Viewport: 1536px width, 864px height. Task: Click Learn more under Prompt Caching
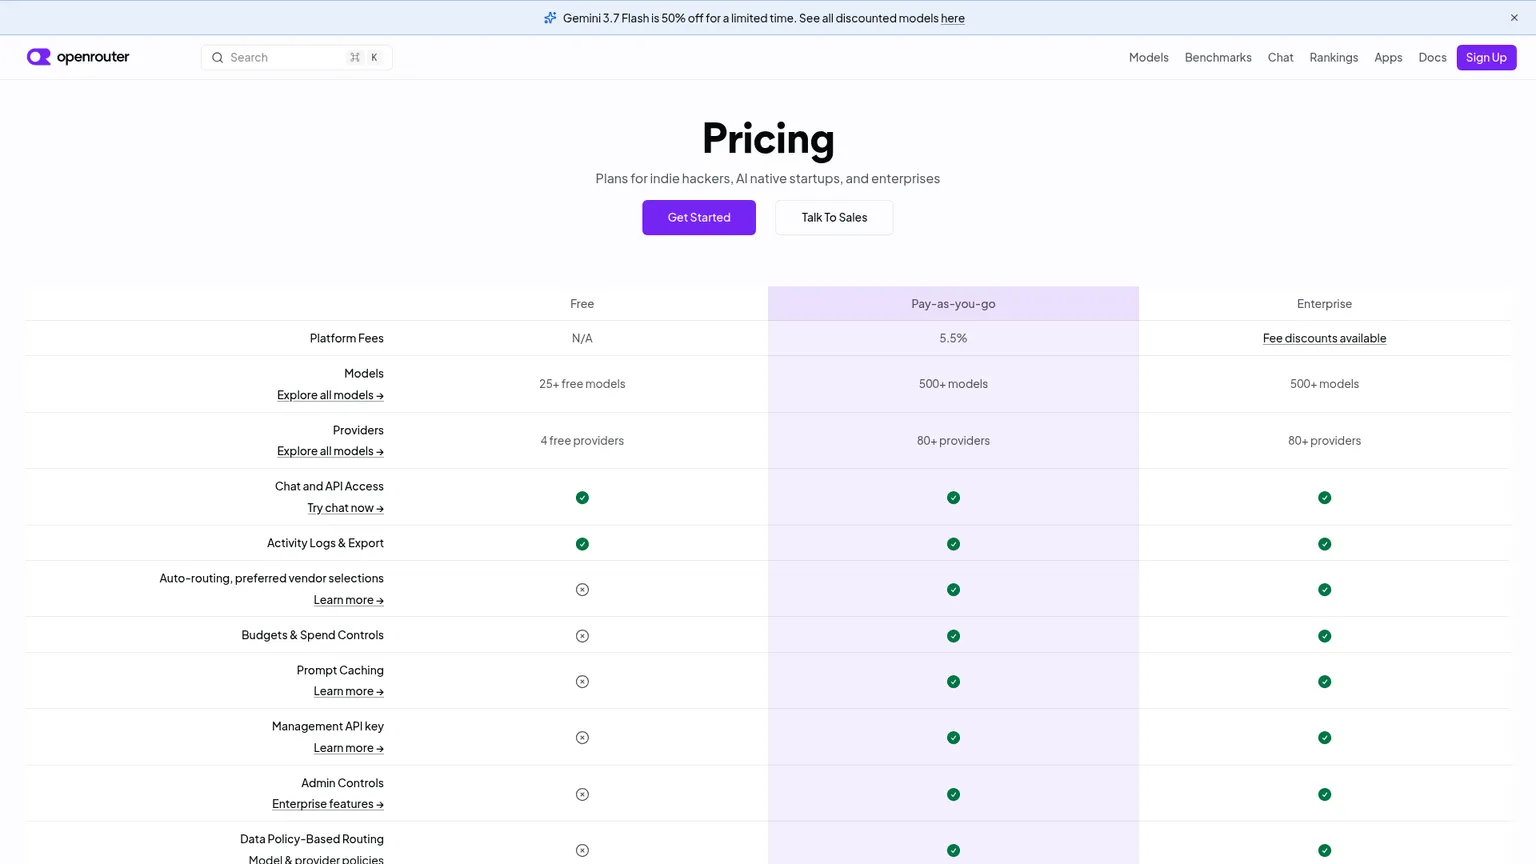coord(348,692)
